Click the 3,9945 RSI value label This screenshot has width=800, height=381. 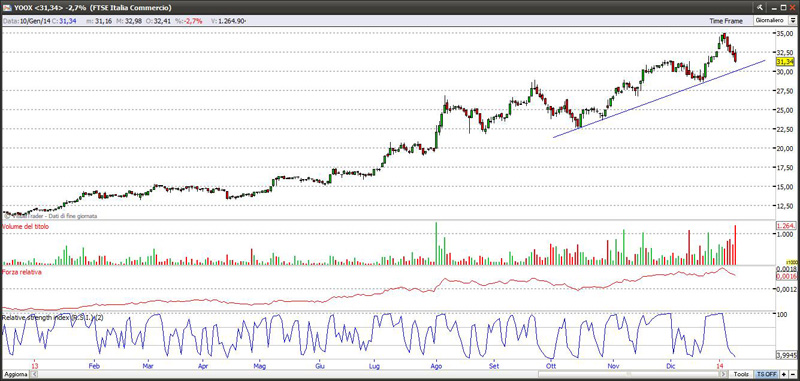pyautogui.click(x=786, y=354)
